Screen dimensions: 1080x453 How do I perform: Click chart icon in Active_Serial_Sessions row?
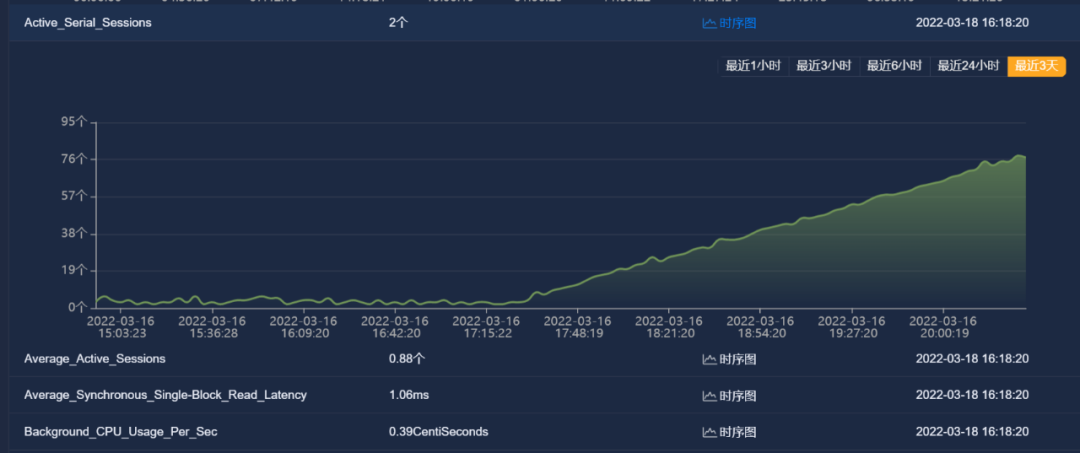coord(709,23)
